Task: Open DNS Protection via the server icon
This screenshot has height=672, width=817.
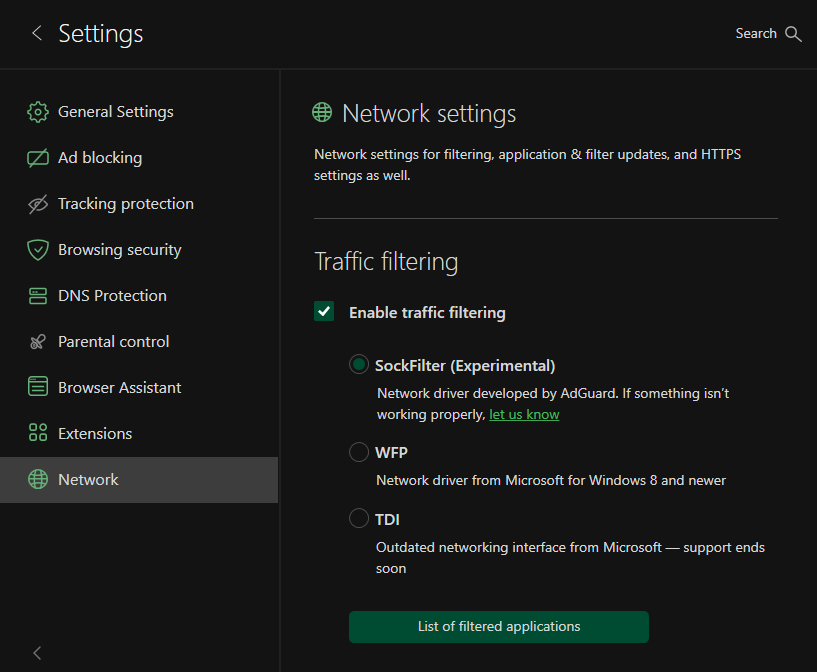Action: 37,295
